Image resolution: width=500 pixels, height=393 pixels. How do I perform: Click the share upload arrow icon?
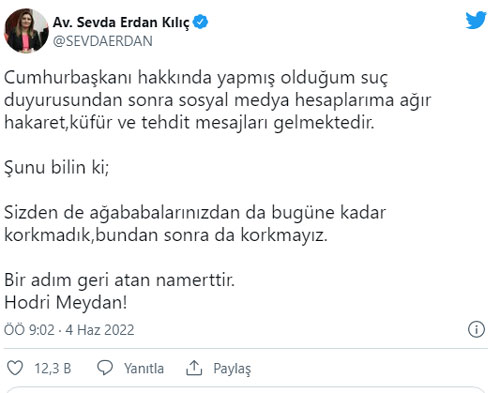click(194, 368)
